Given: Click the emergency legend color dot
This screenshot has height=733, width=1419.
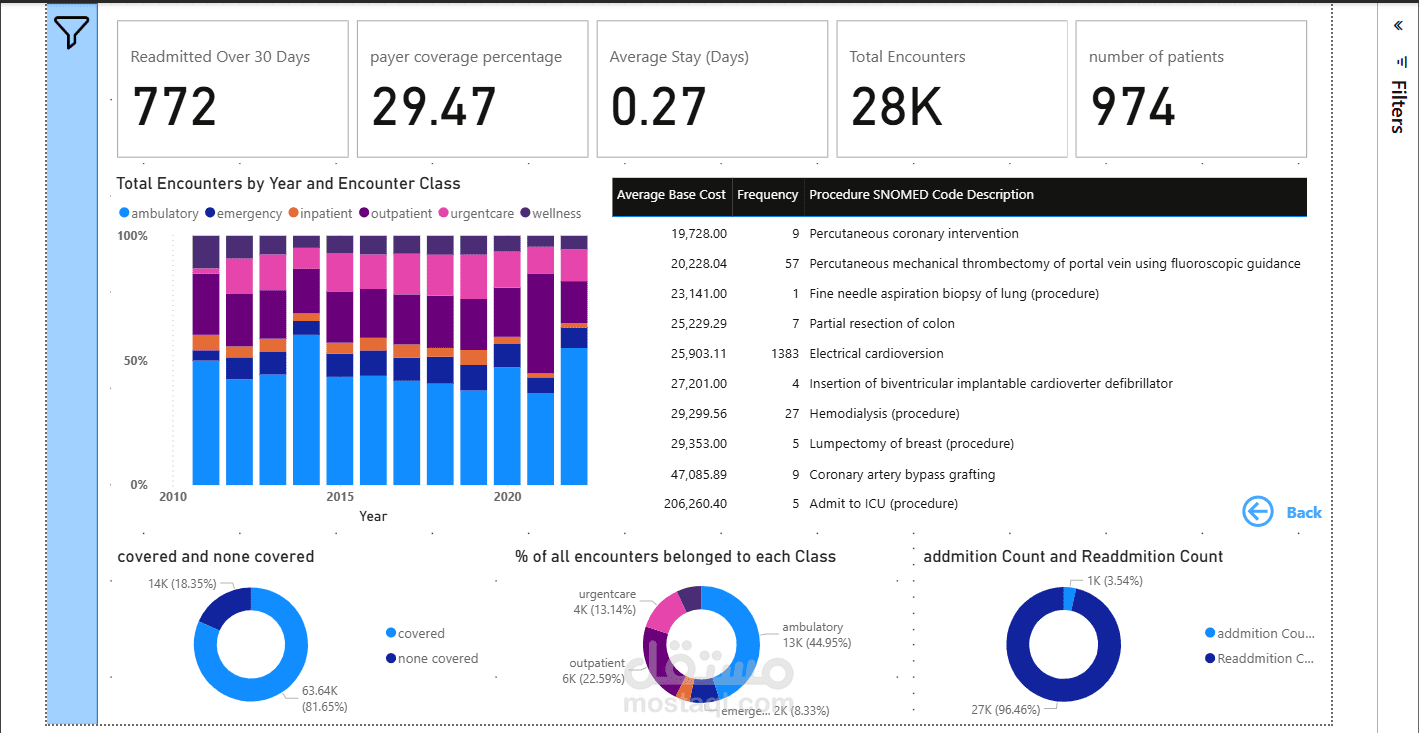Looking at the screenshot, I should tap(210, 213).
